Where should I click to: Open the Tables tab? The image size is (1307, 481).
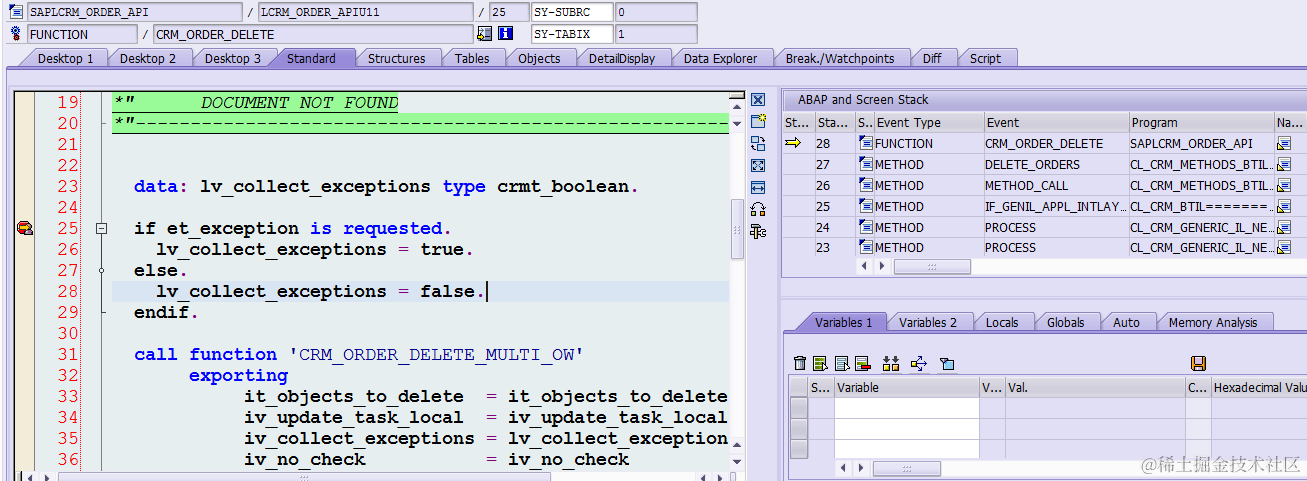[x=472, y=58]
